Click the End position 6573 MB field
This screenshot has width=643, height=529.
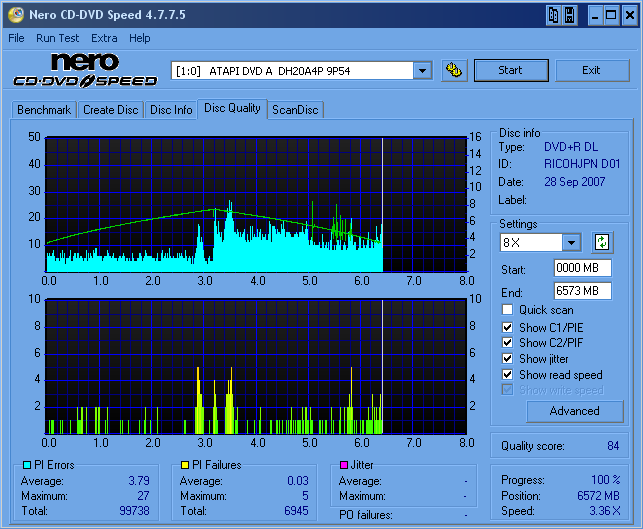point(582,291)
